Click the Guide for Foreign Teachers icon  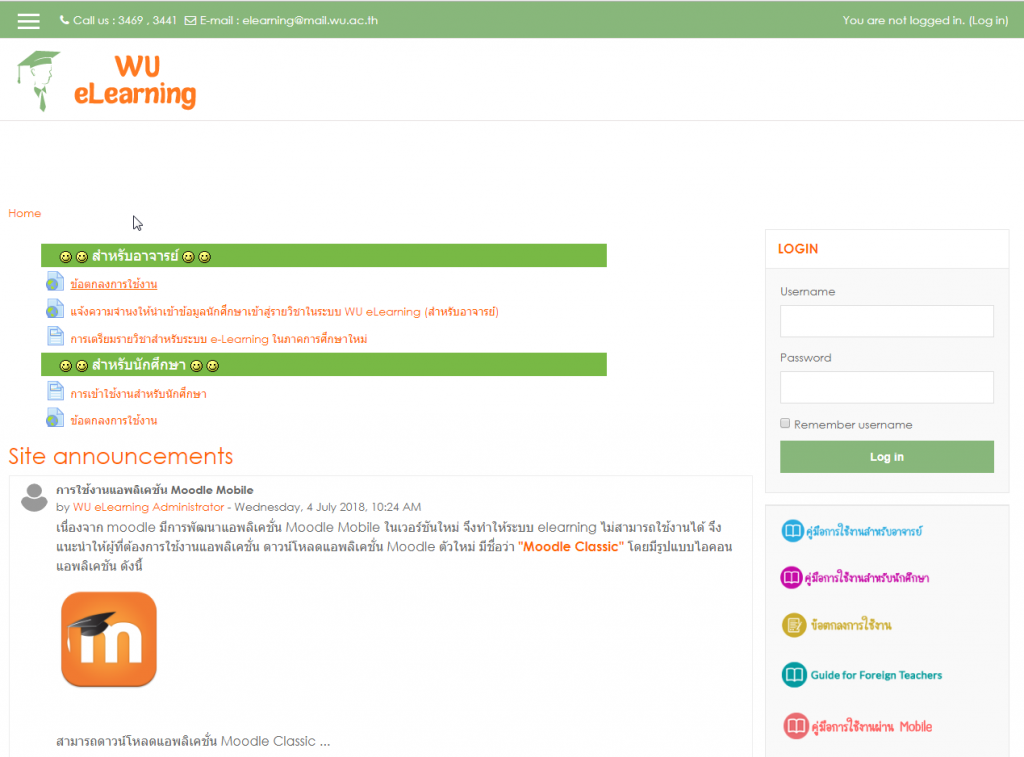coord(793,675)
